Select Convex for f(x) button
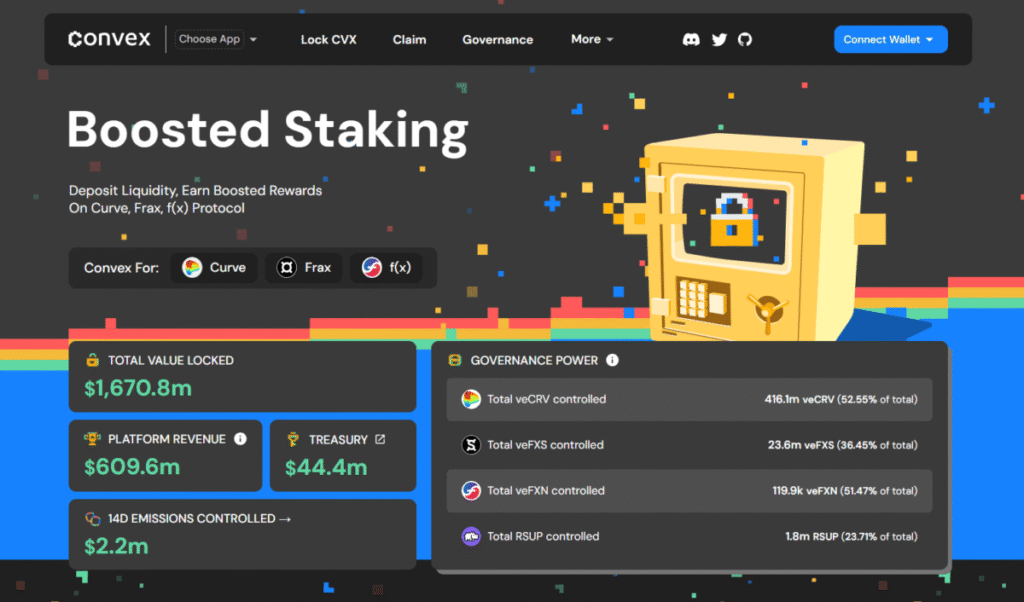 click(x=385, y=268)
